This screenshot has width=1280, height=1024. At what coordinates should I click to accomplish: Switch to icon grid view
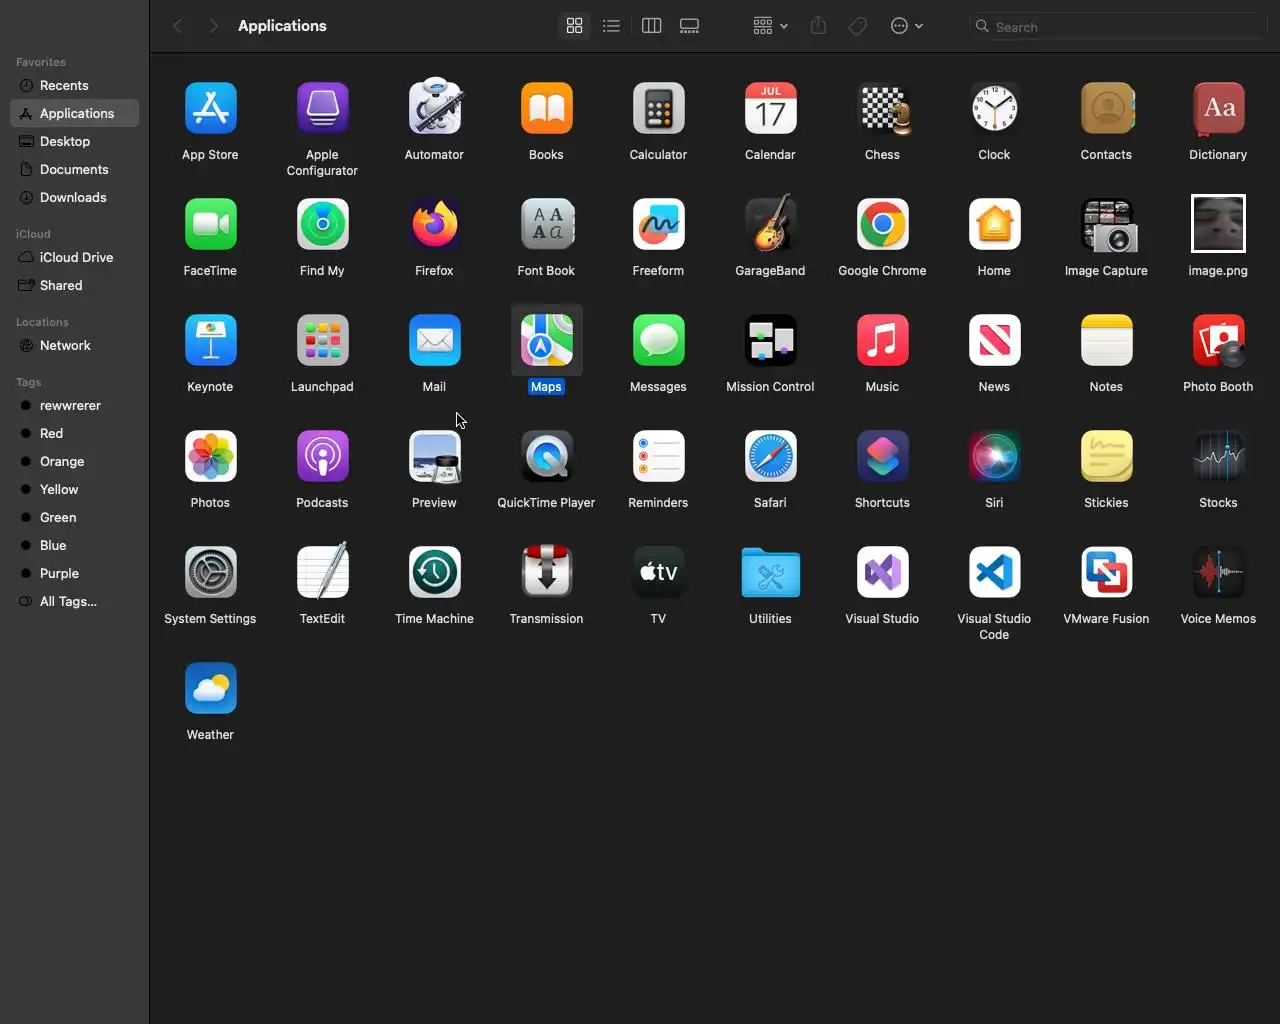click(574, 26)
